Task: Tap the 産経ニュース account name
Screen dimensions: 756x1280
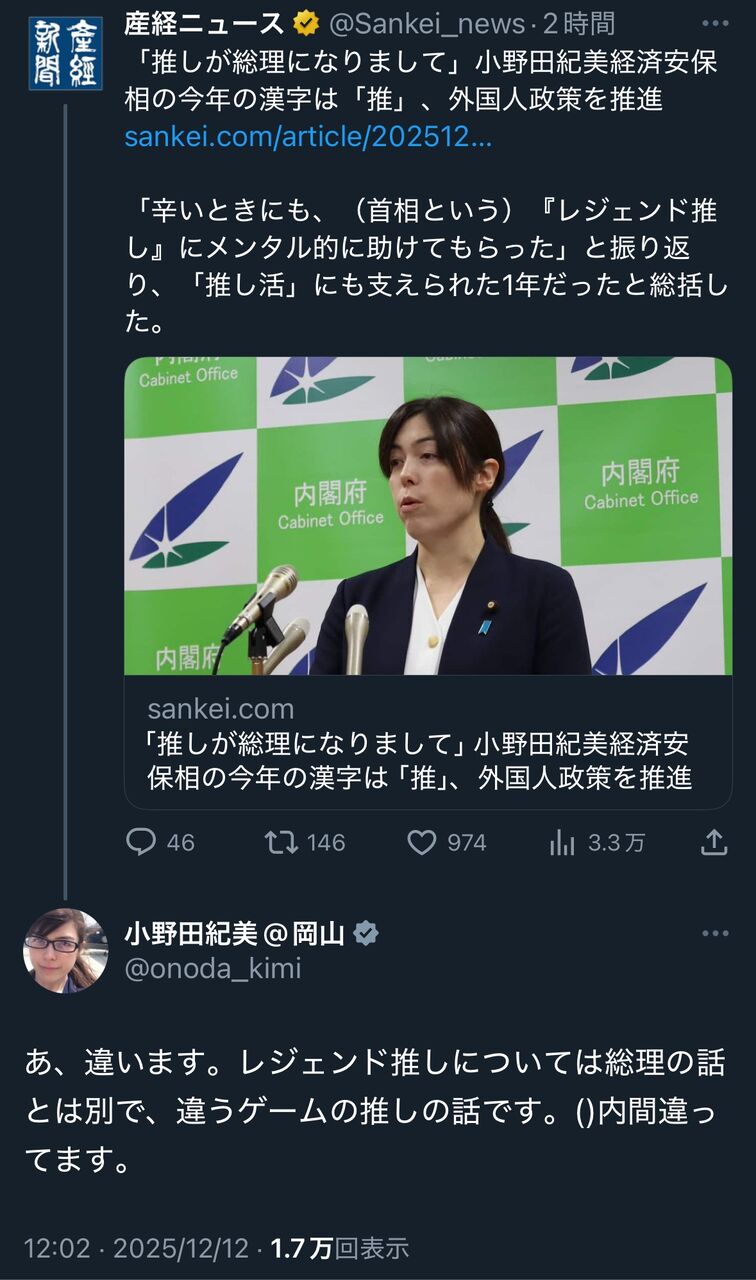Action: coord(205,23)
